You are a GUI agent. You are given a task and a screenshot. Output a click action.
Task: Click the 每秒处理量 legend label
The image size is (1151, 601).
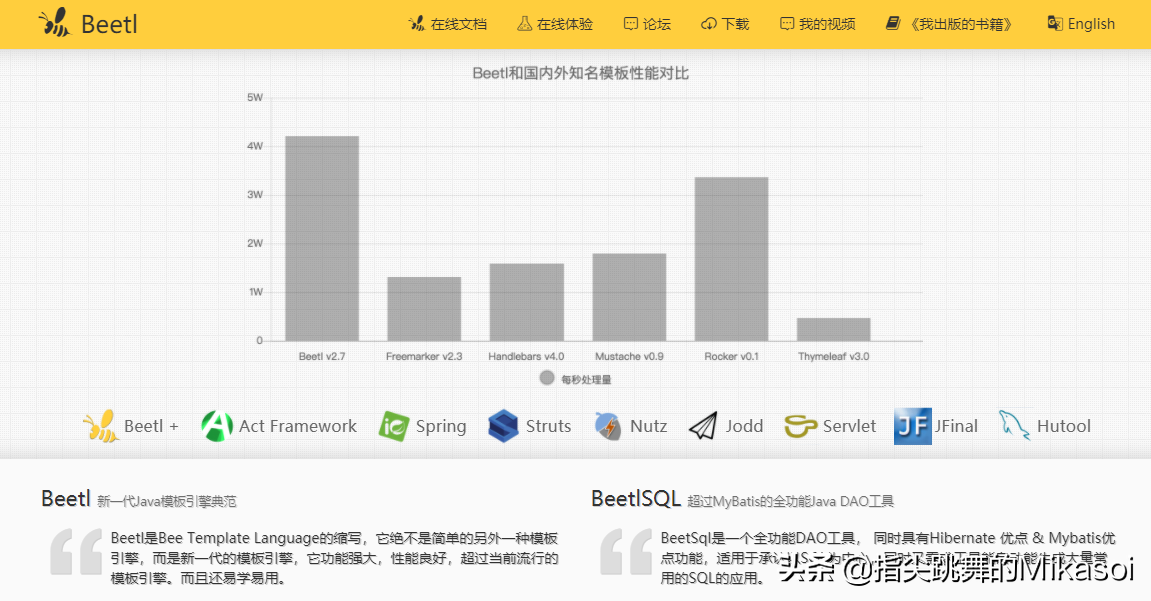pos(586,379)
